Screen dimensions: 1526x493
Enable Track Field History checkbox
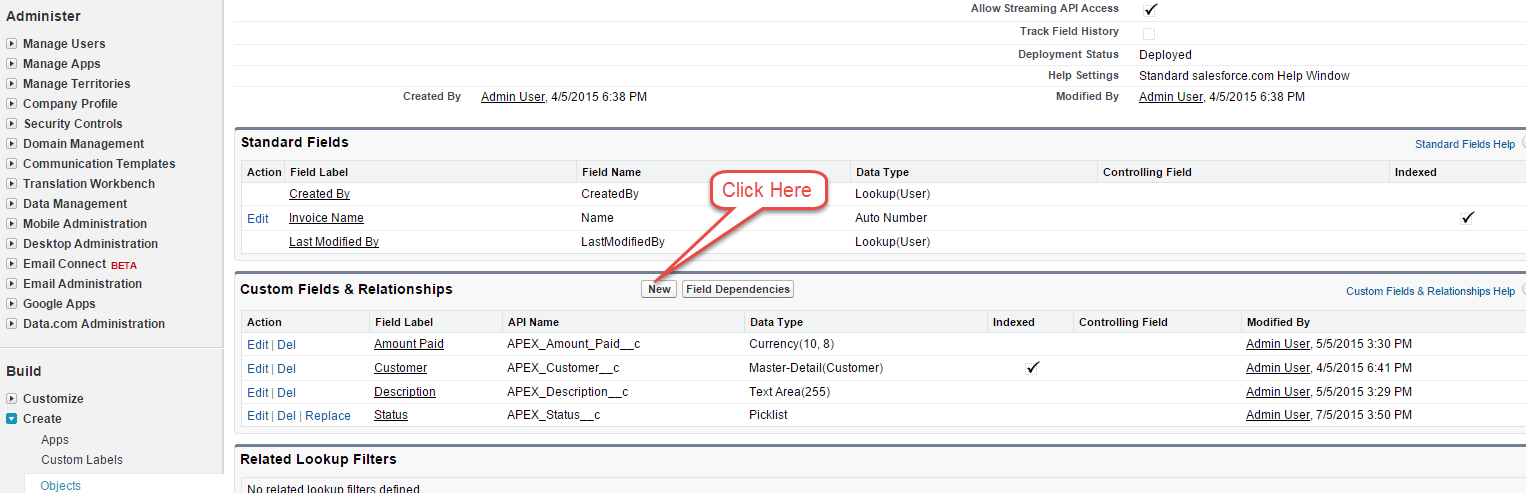coord(1149,33)
